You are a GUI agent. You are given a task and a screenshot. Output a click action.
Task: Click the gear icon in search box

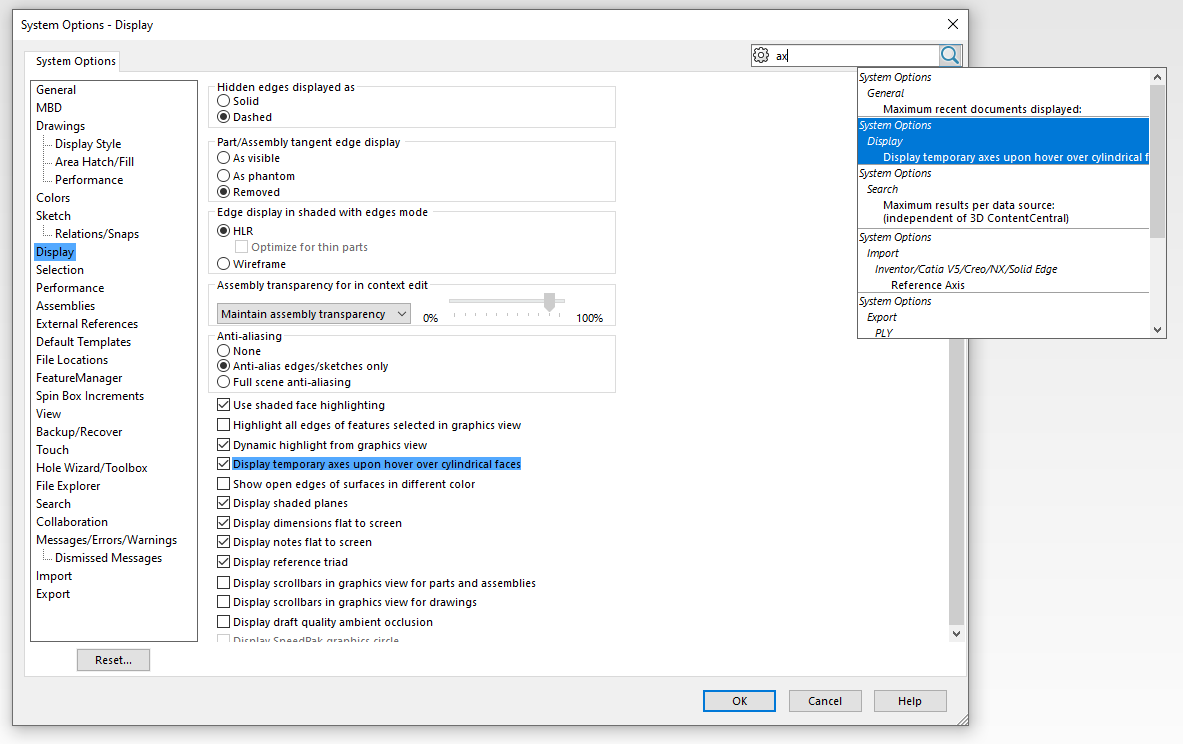(761, 56)
